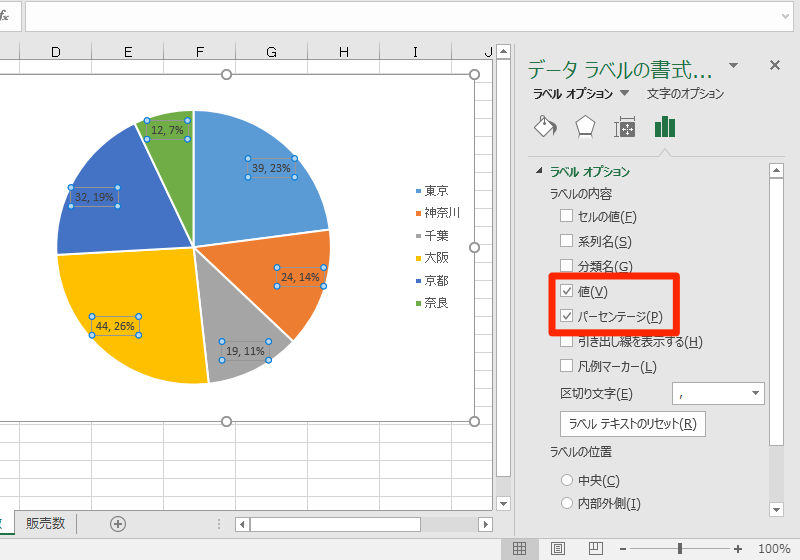This screenshot has height=560, width=800.
Task: Collapse the ラベル オプション section
Action: [x=539, y=171]
